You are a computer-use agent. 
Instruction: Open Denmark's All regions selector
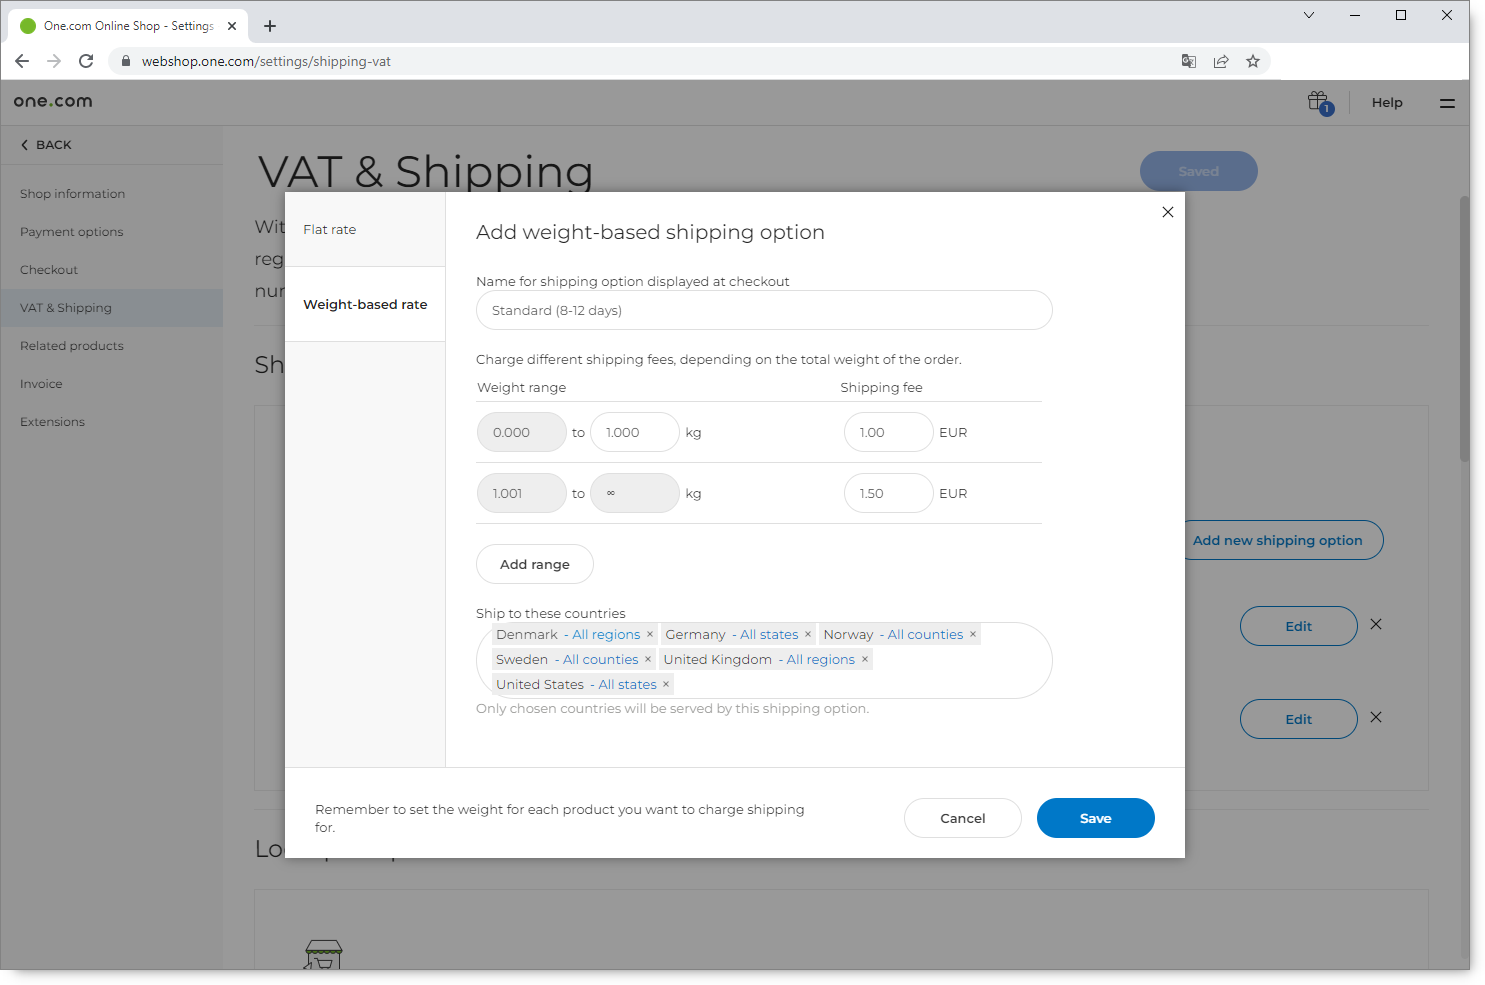604,634
